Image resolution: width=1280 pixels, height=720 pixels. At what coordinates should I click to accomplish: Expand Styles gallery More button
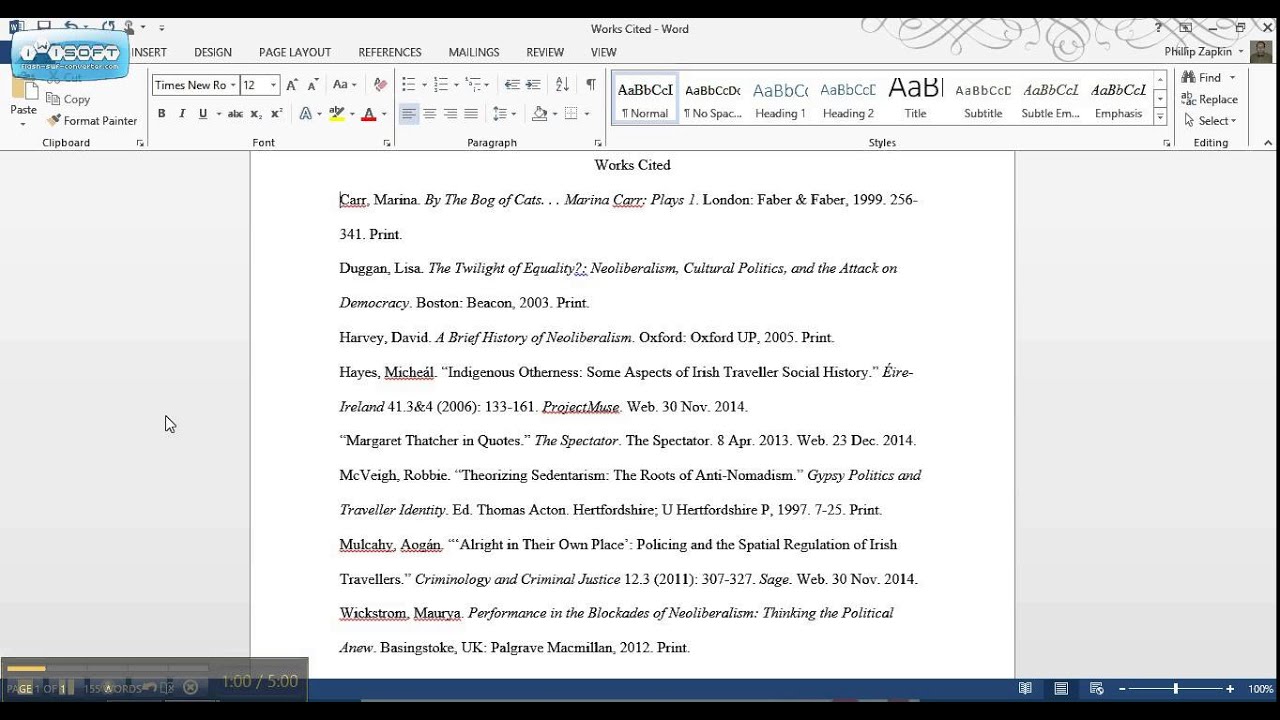click(x=1160, y=117)
